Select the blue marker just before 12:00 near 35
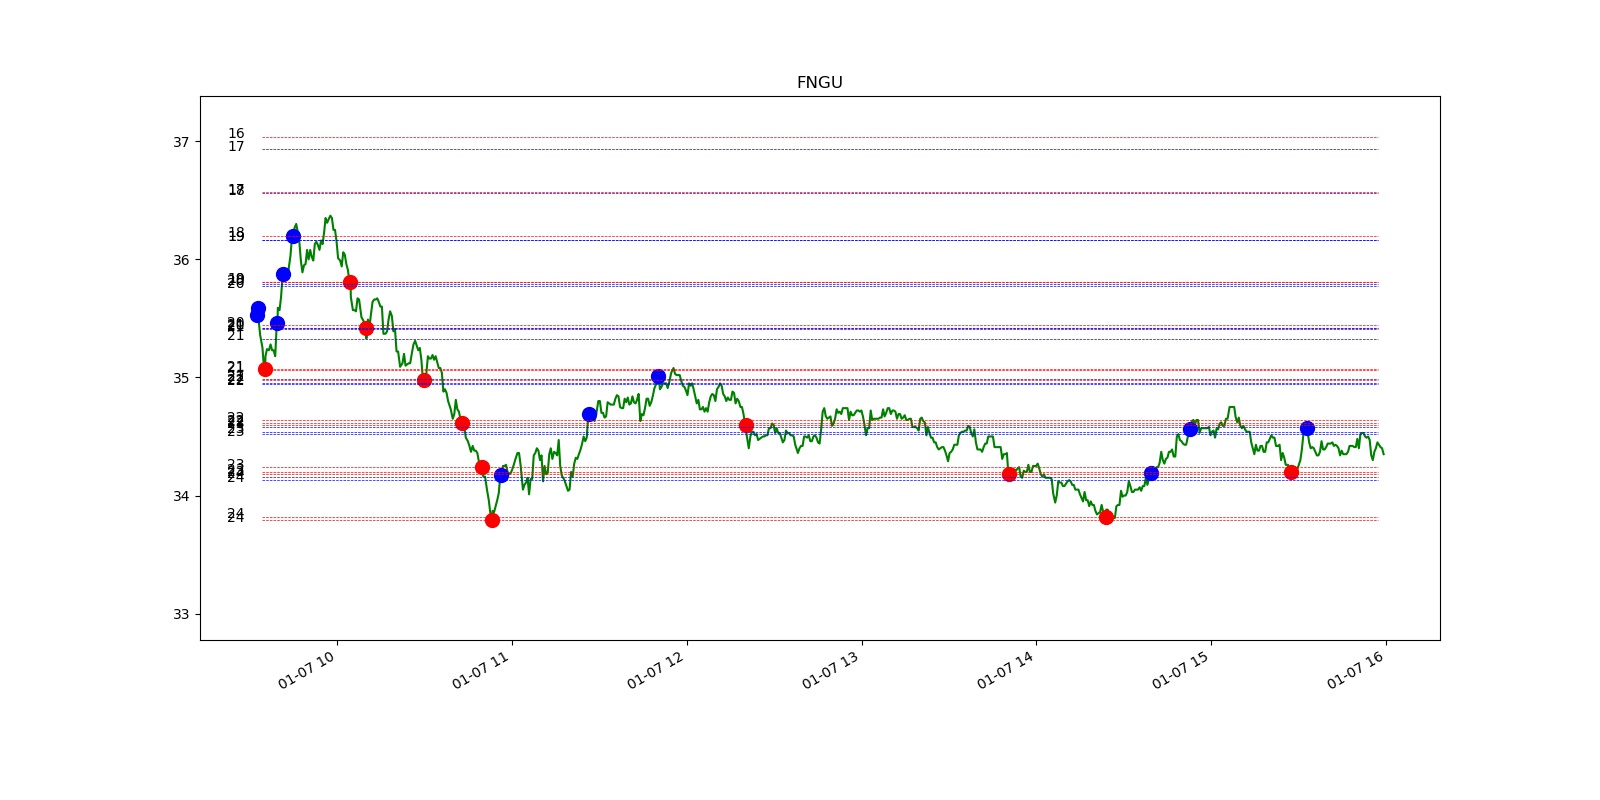The height and width of the screenshot is (800, 1600). pos(658,377)
